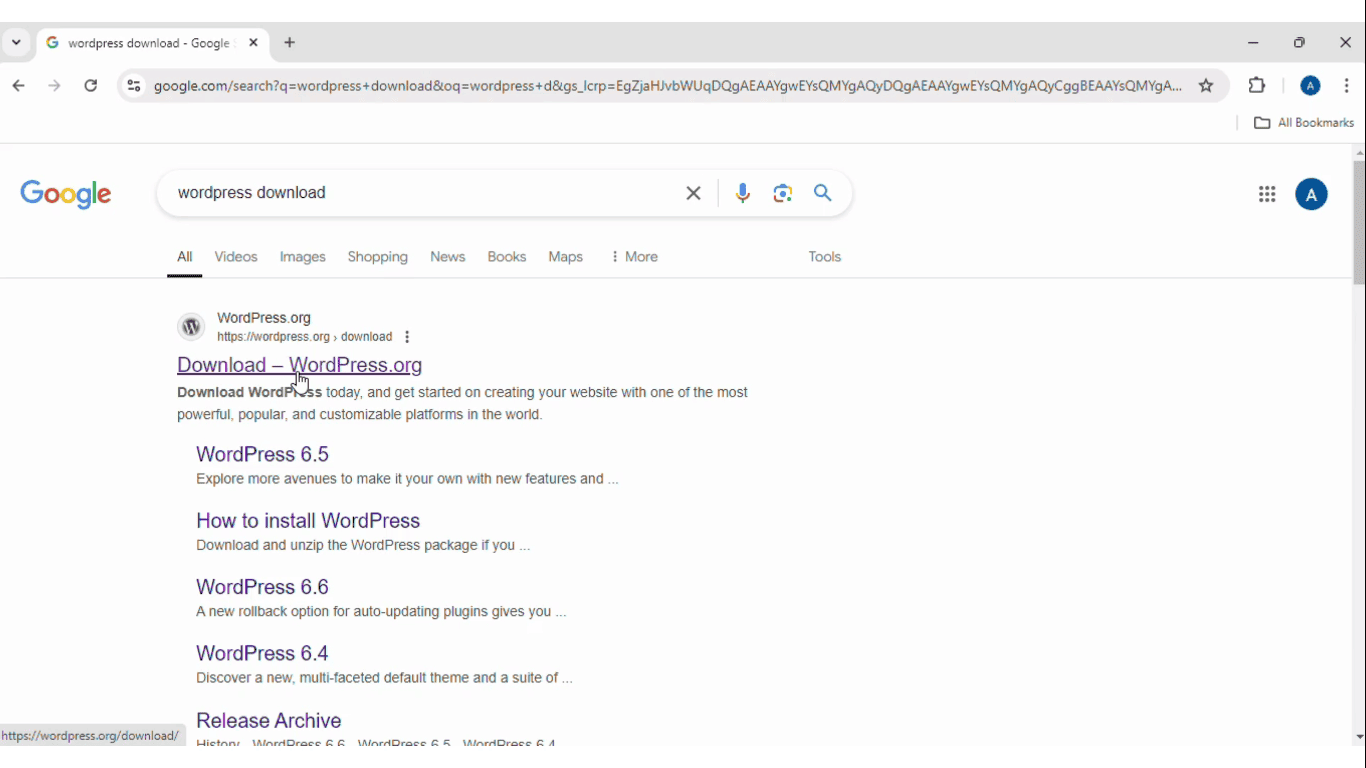The image size is (1366, 768).
Task: Open the WordPress 6.5 sitelink
Action: (263, 454)
